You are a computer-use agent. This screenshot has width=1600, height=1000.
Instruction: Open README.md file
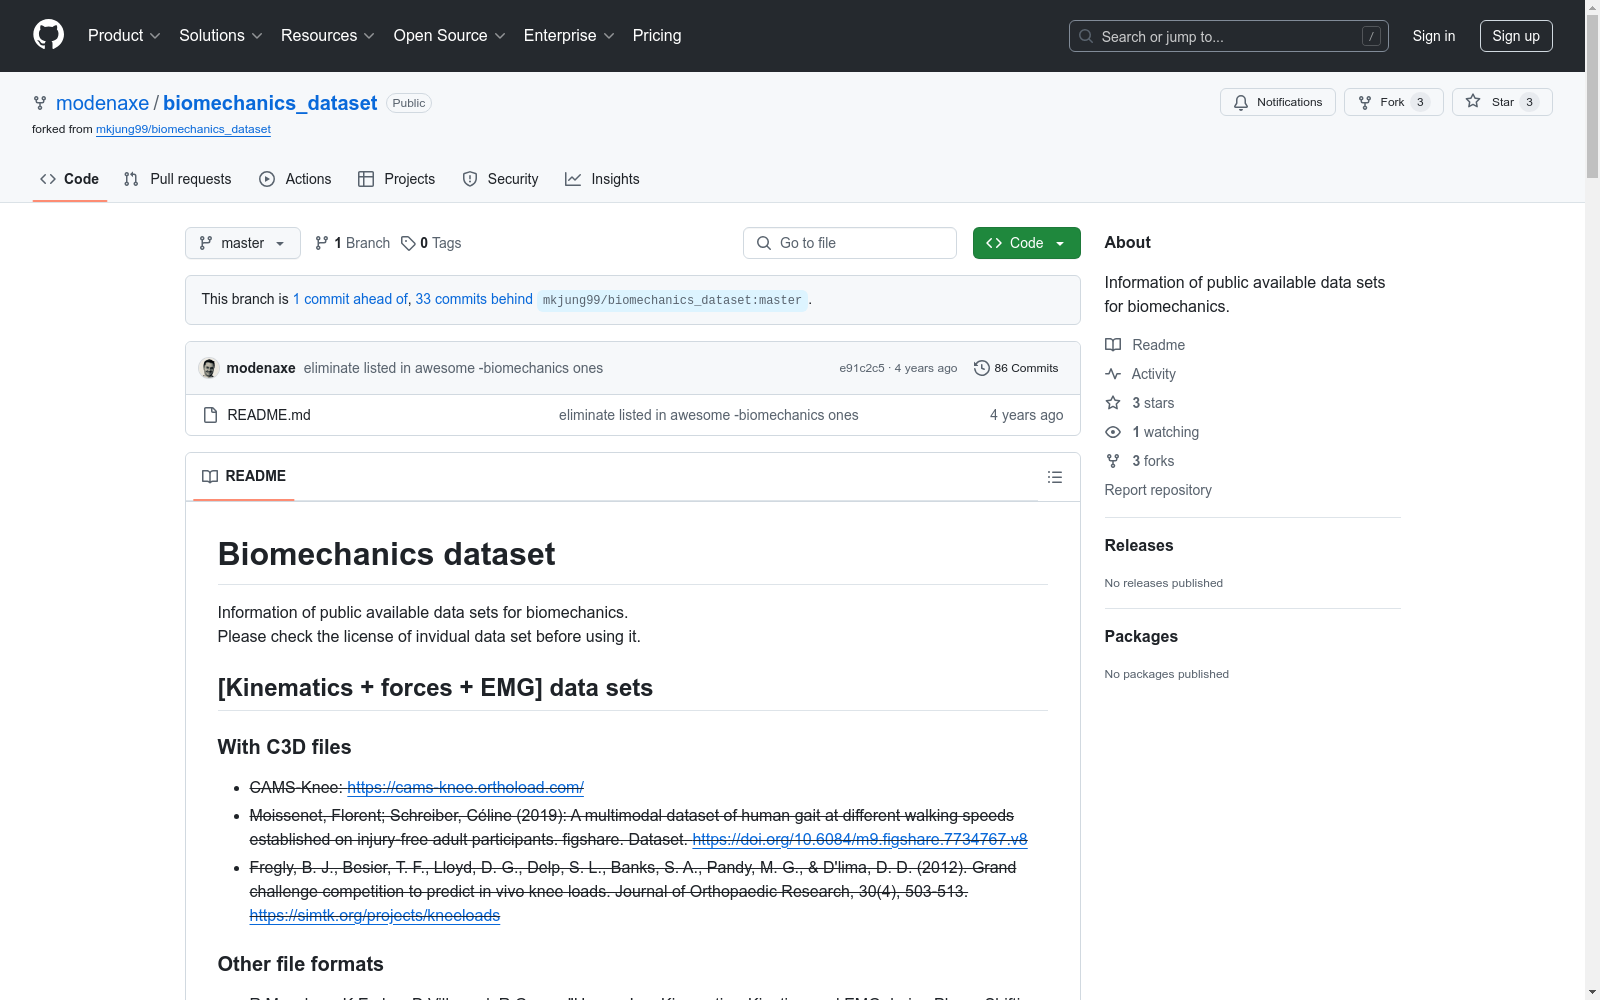click(x=269, y=415)
